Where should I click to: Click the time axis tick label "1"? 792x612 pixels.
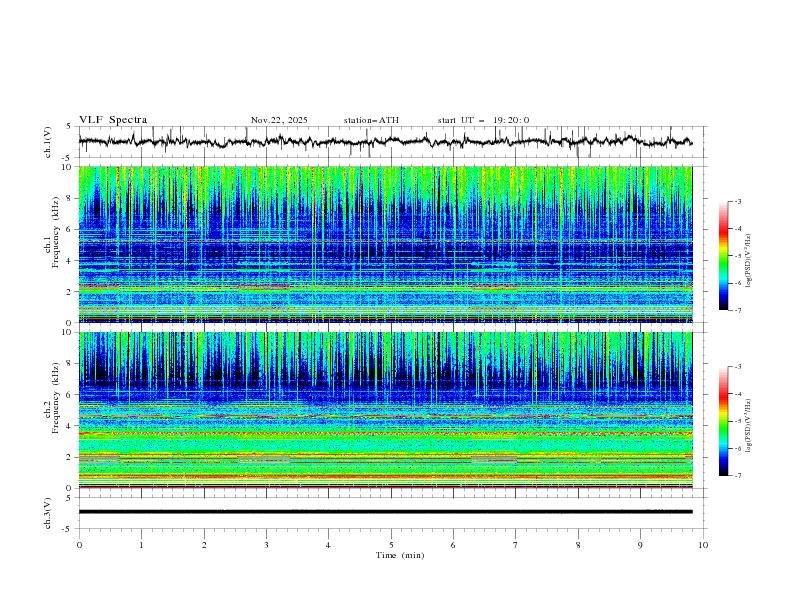pyautogui.click(x=141, y=545)
